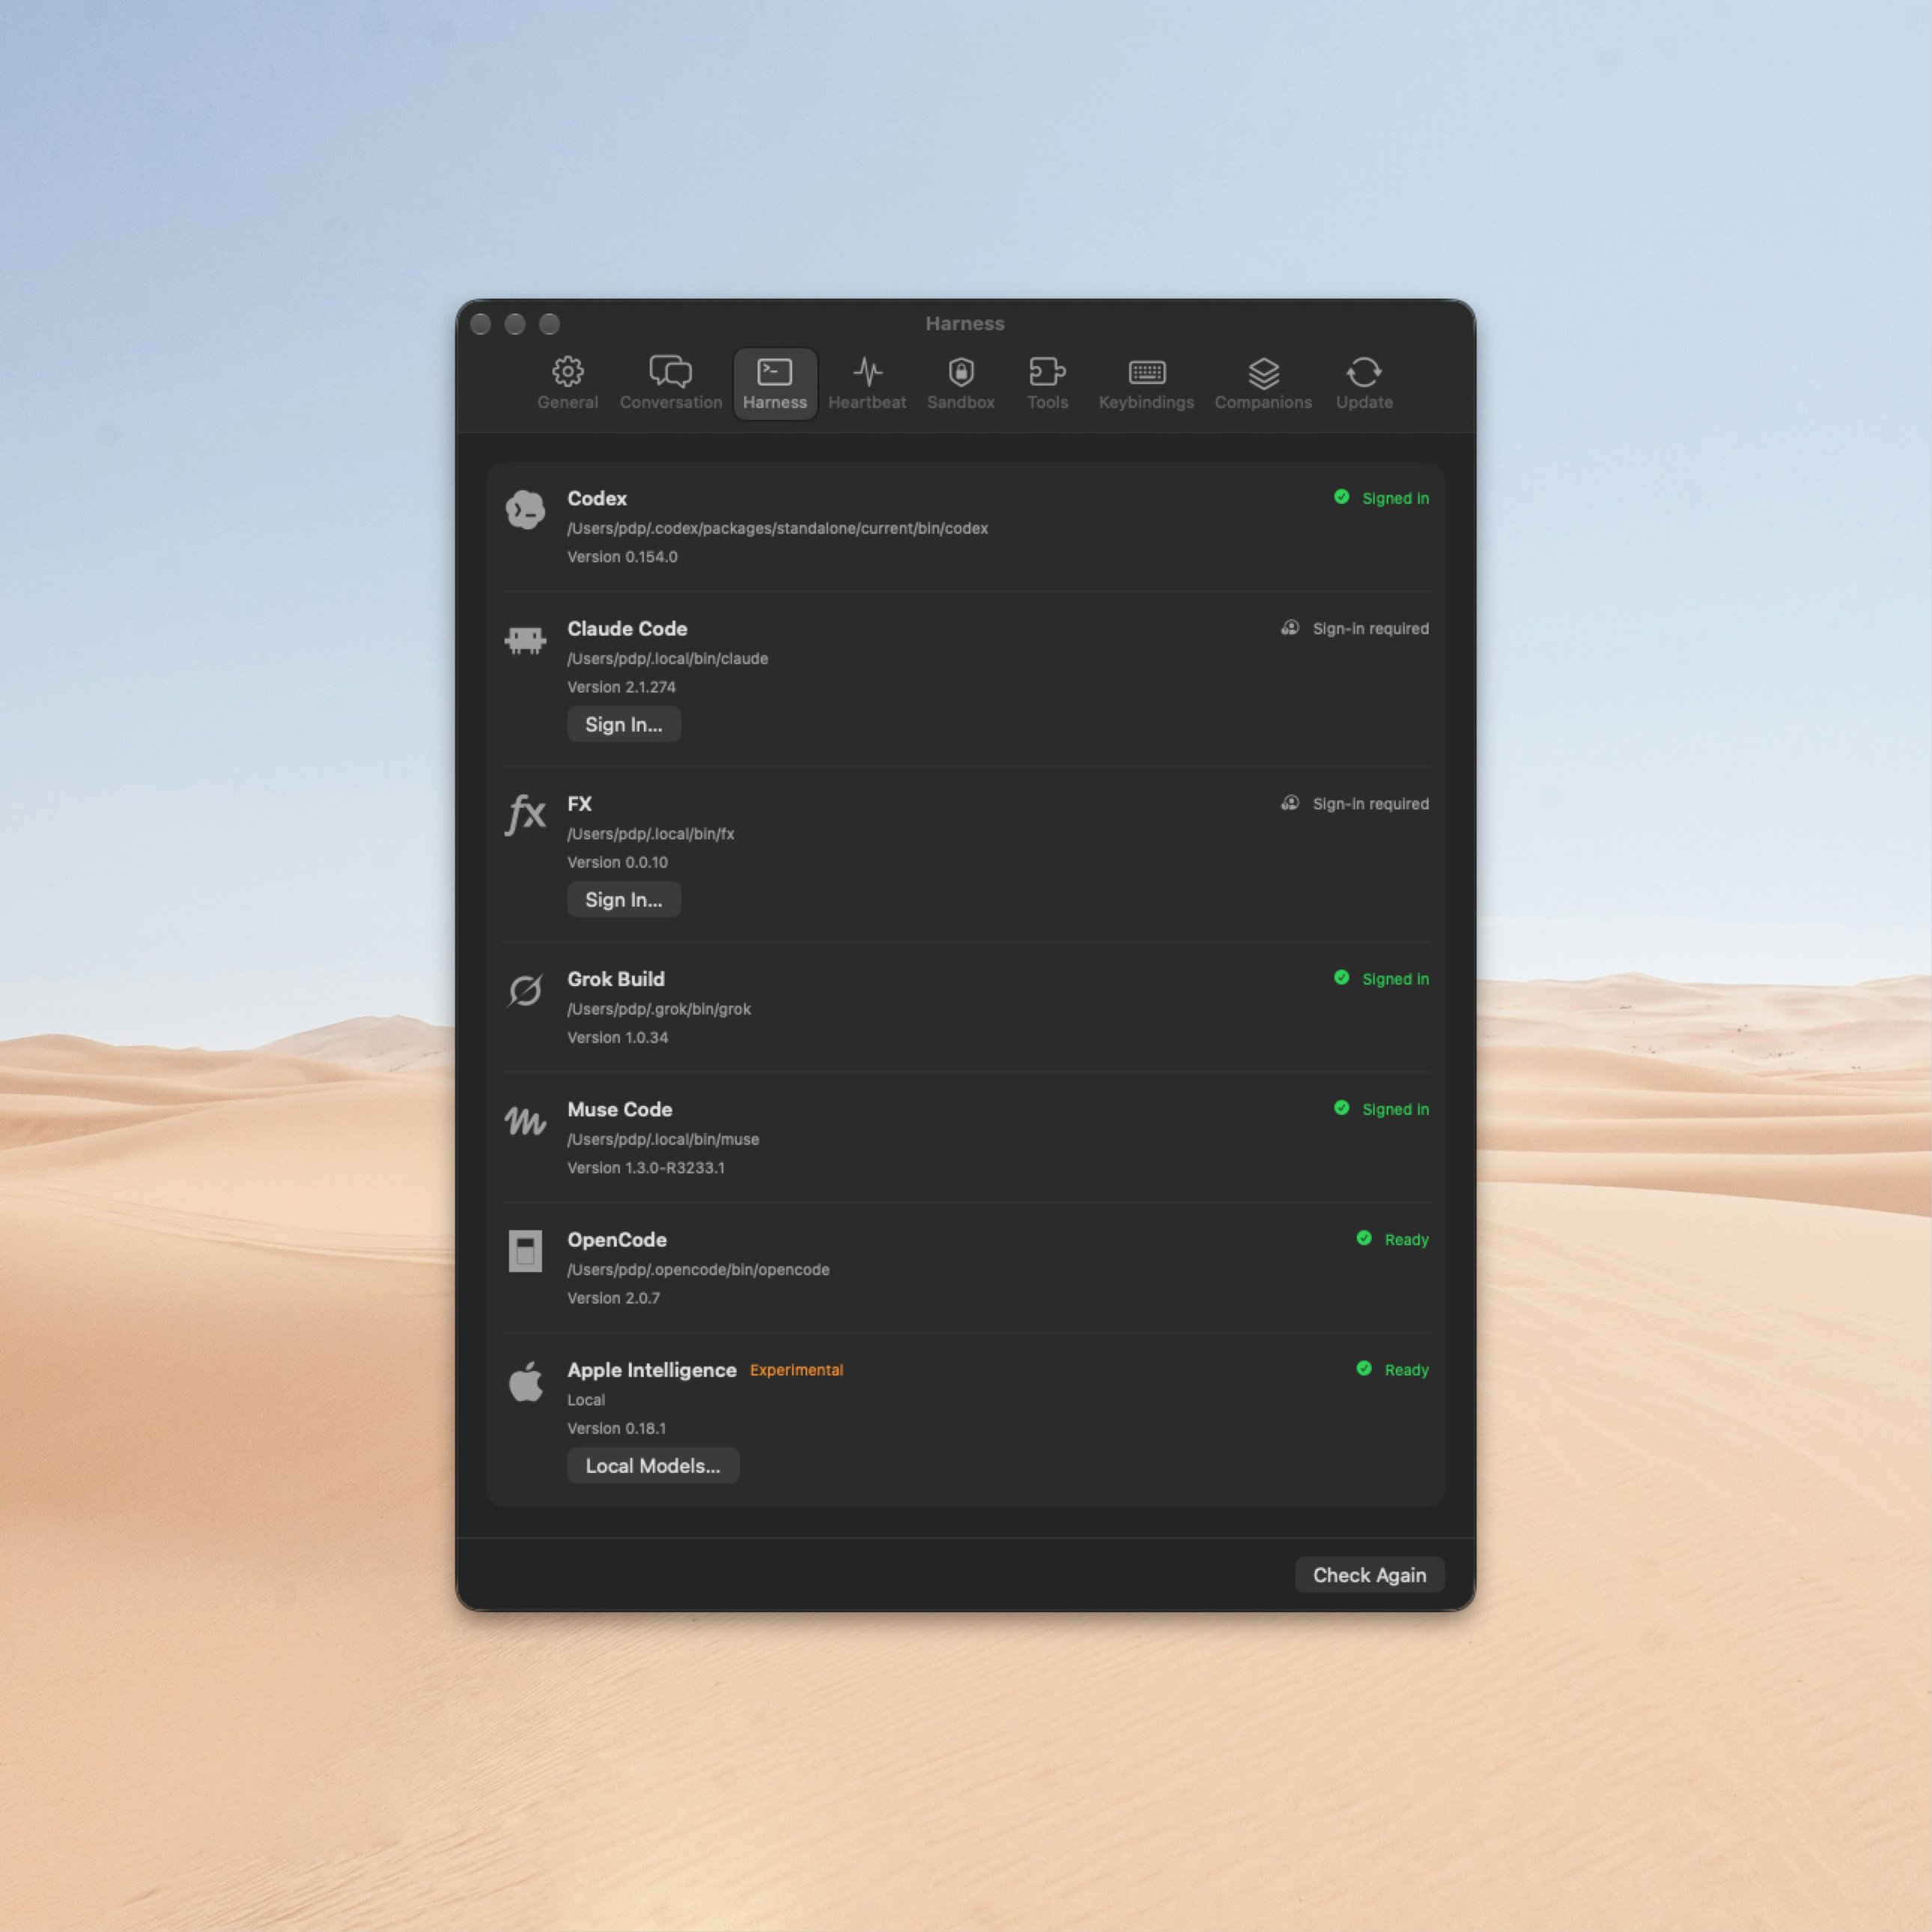Click Muse Code's green Signed in checkmark

click(1342, 1108)
